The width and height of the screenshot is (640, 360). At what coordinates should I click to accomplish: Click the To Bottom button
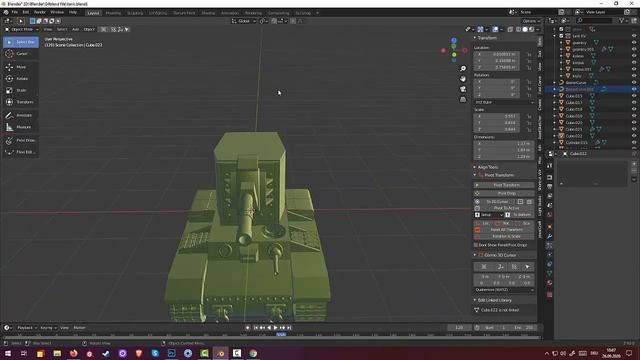520,215
